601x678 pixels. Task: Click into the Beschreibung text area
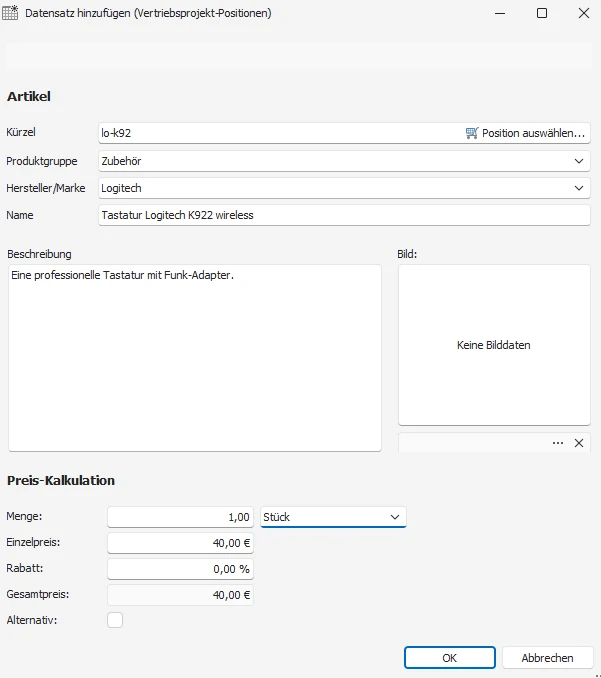tap(195, 358)
